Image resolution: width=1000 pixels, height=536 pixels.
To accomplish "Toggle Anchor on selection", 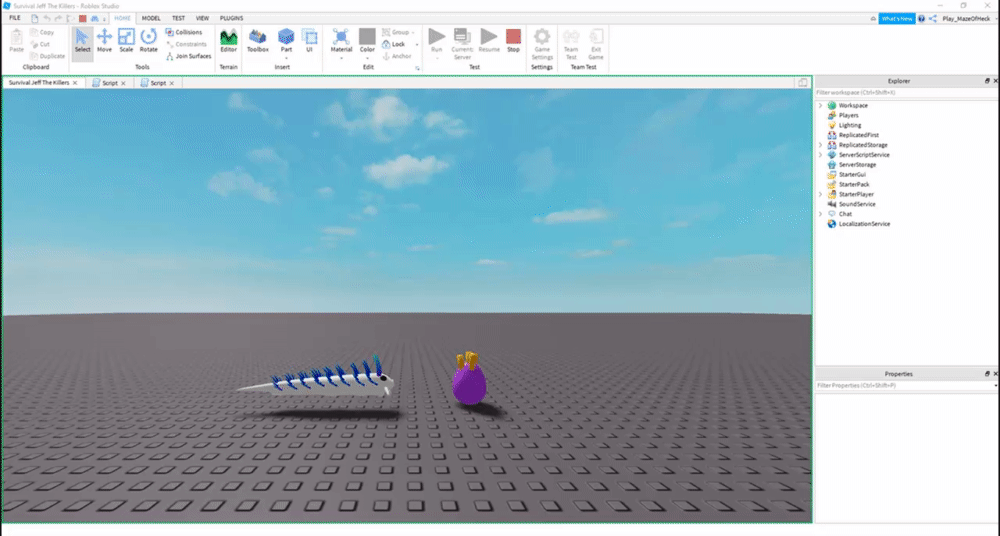I will (x=397, y=56).
